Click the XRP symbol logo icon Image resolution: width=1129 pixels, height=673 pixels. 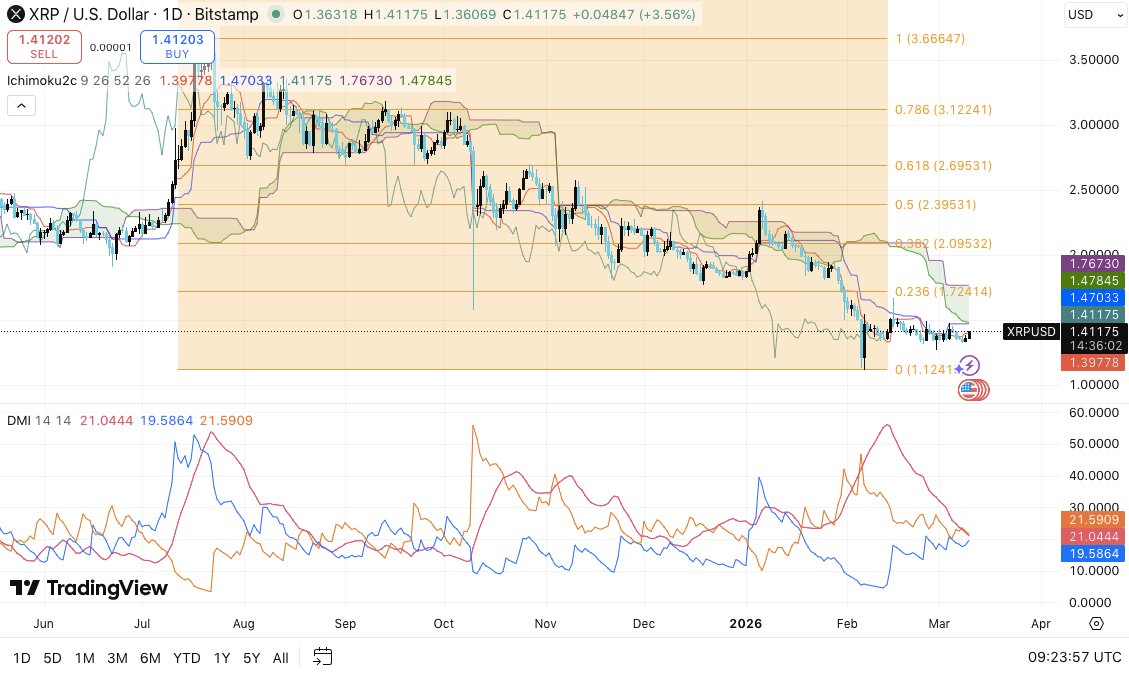[16, 15]
